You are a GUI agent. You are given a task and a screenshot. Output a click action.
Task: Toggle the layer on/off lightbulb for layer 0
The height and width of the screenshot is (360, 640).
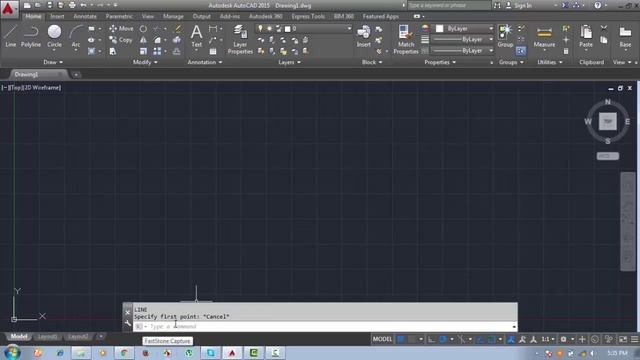(260, 29)
